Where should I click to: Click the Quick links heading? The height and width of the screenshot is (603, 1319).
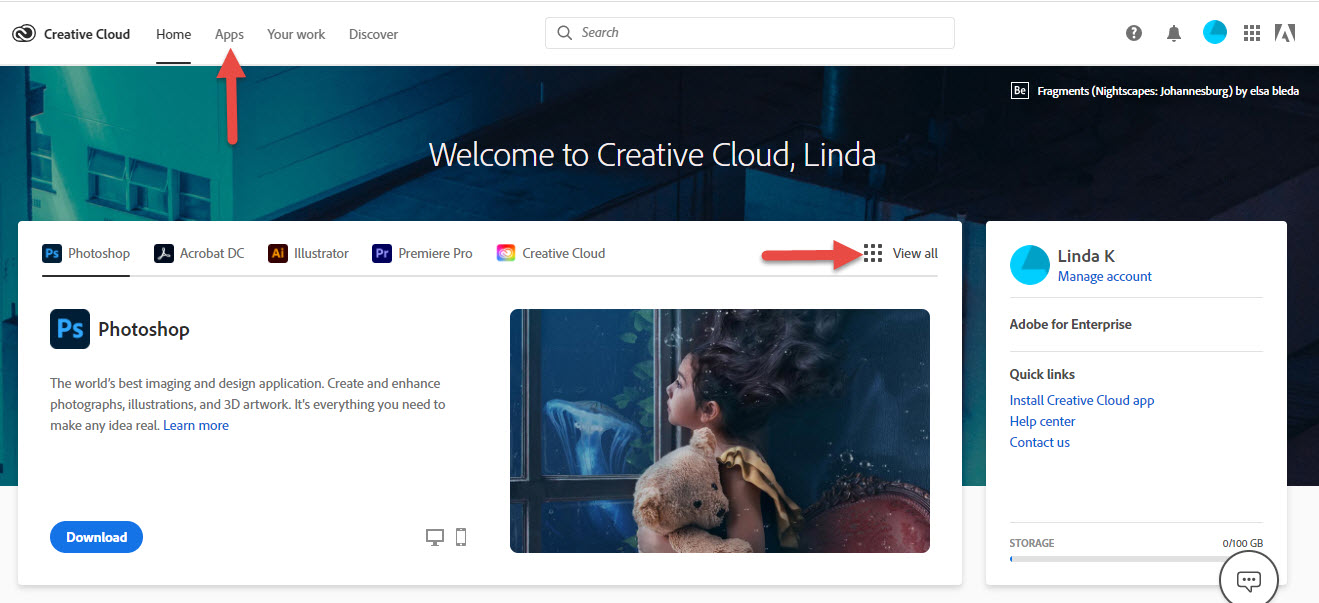point(1042,374)
